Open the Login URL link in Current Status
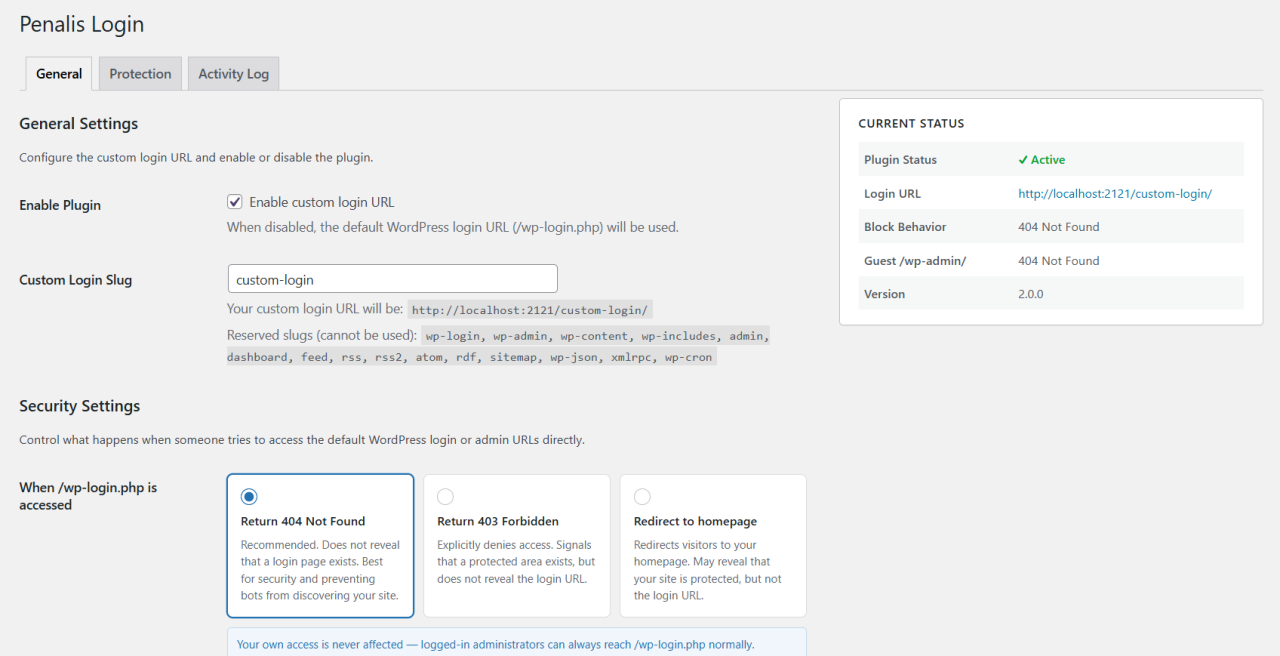 coord(1115,194)
